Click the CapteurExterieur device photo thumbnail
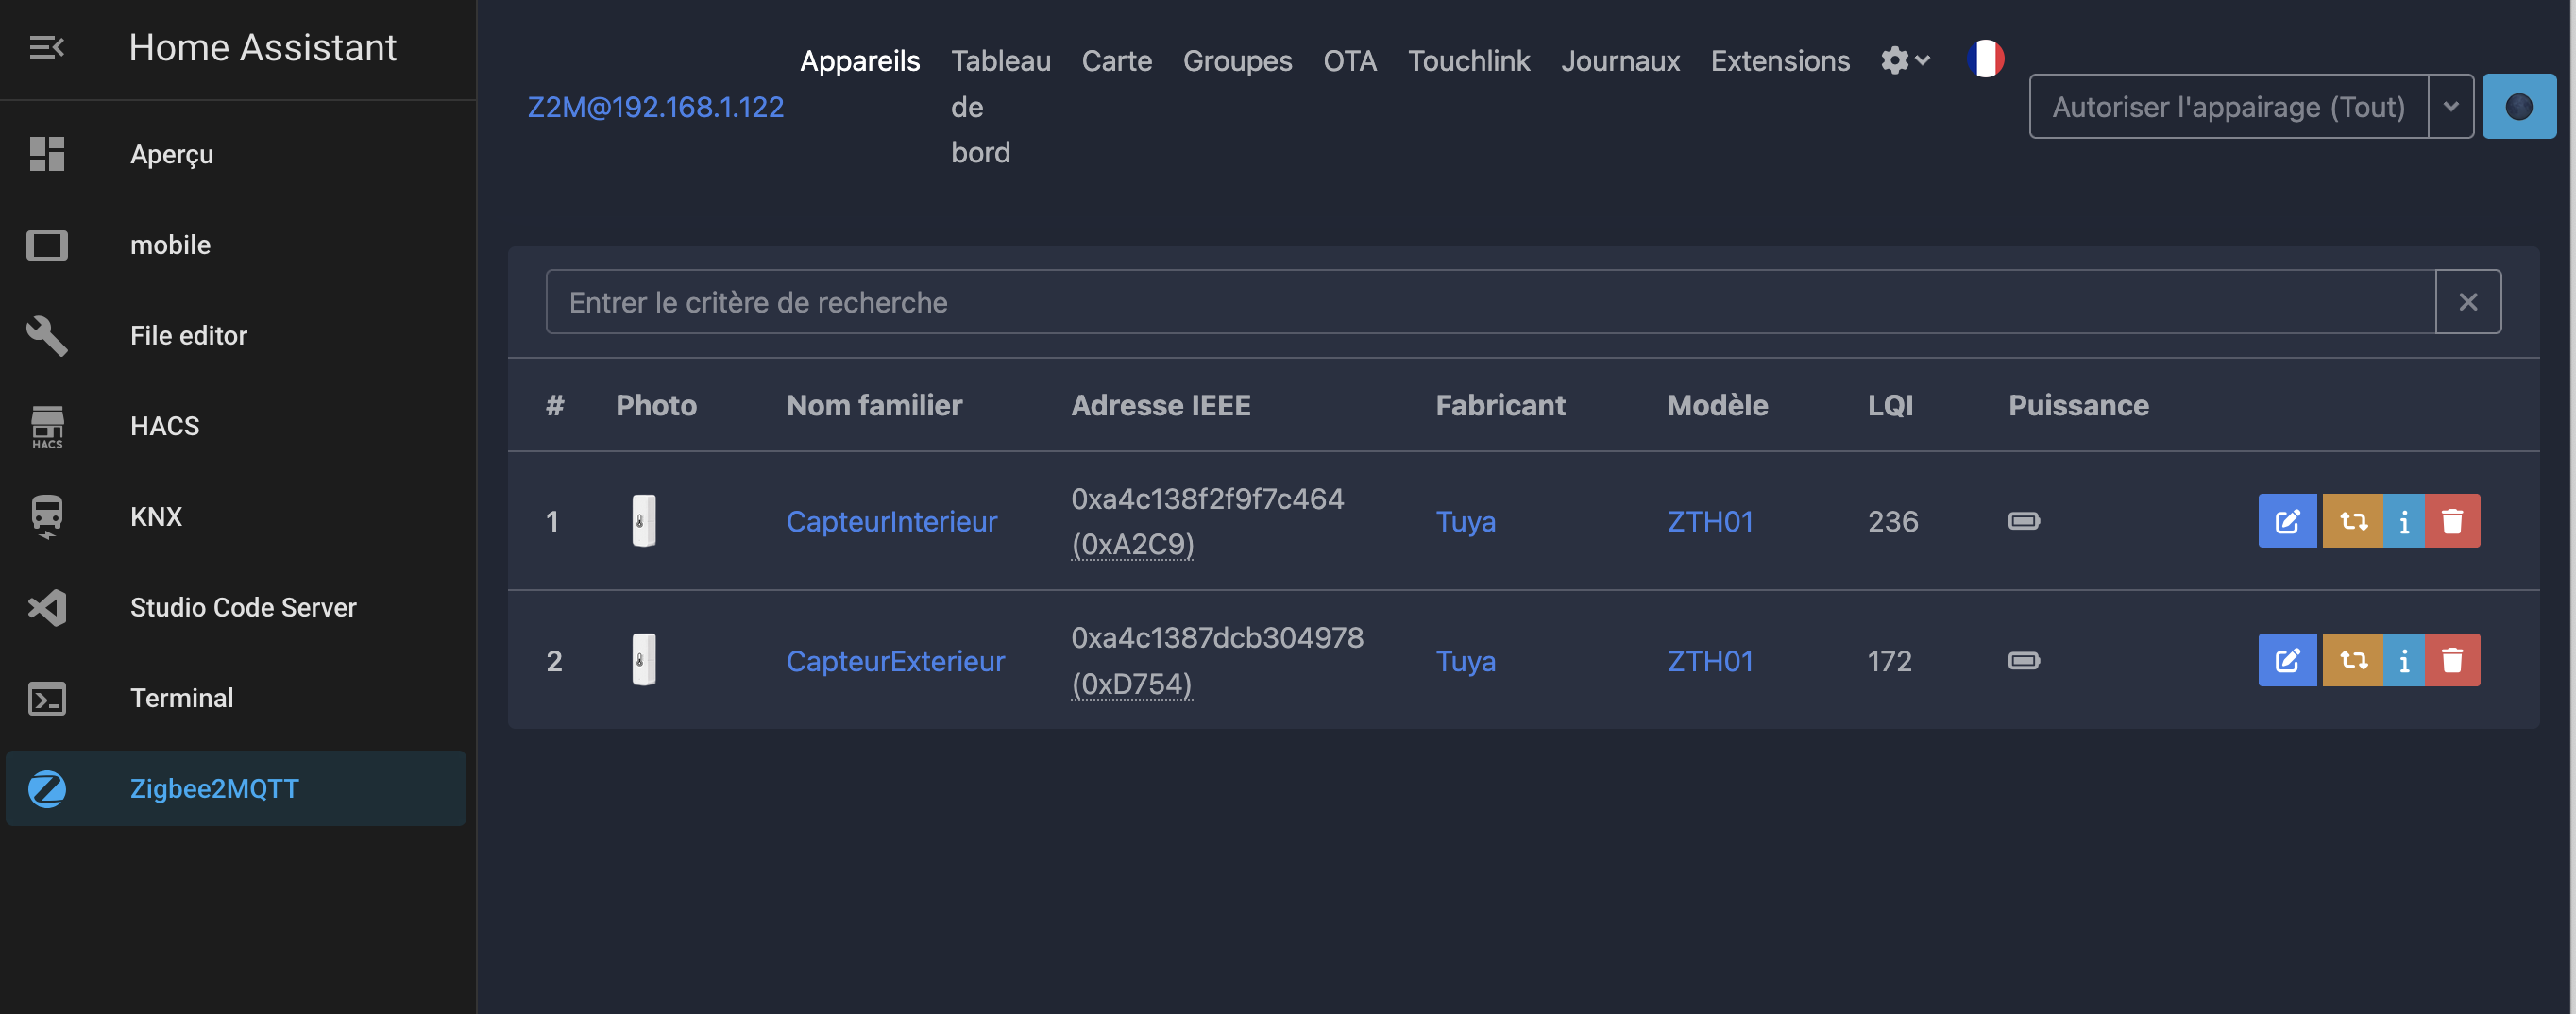Screen dimensions: 2576x1014 coord(643,660)
